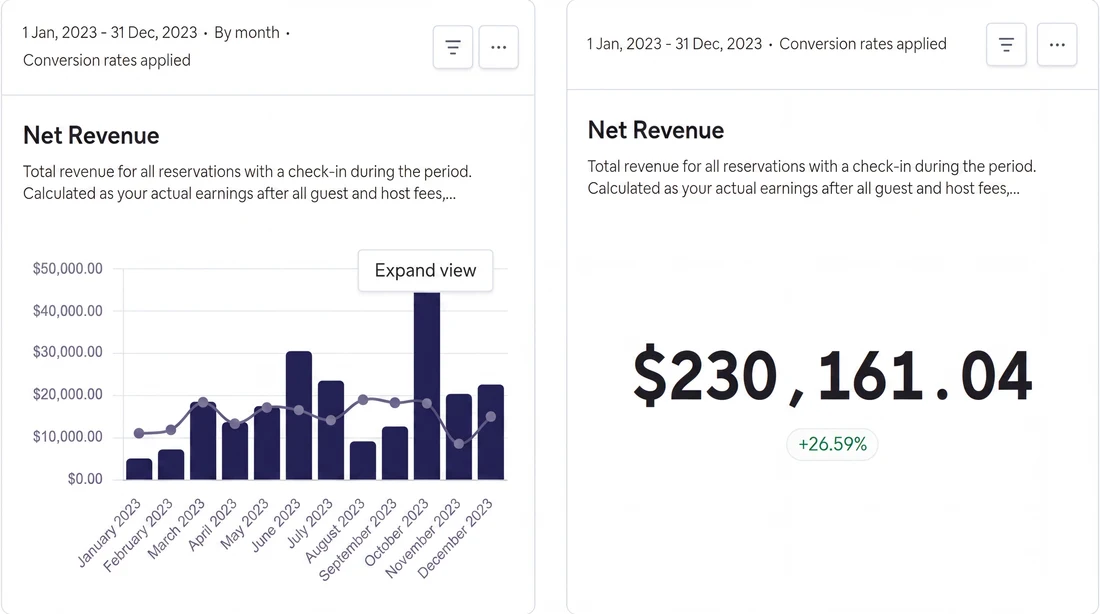Select the February 2023 bar
Viewport: 1100px width, 614px height.
(x=171, y=465)
